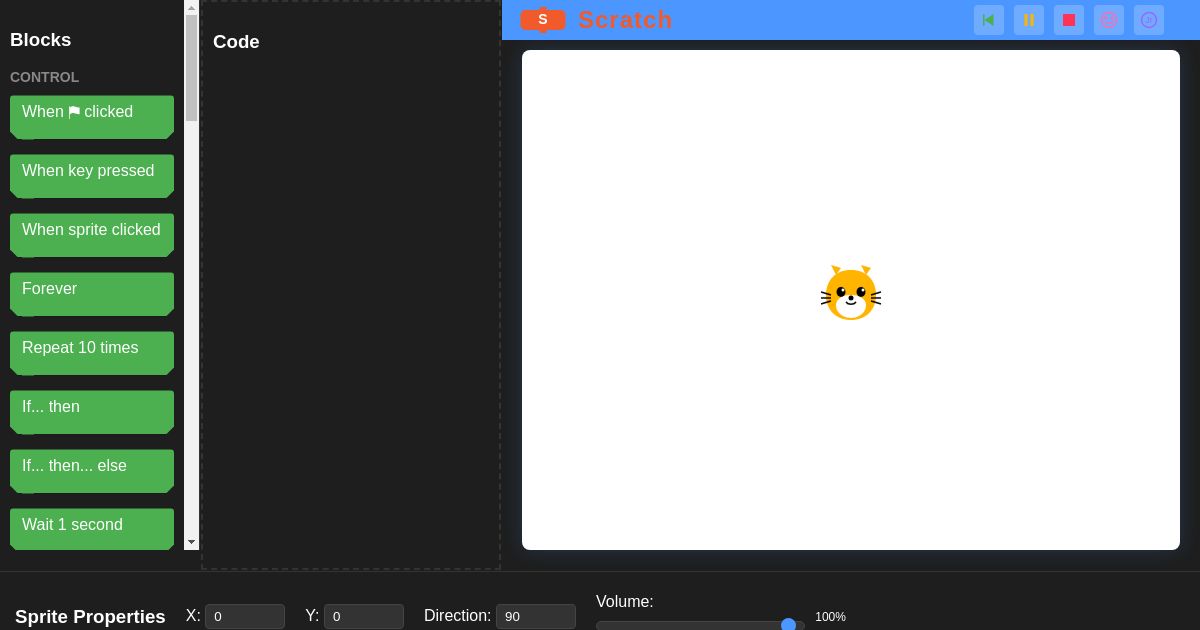Viewport: 1200px width, 630px height.
Task: Add the 'Wait 1 second' block
Action: (x=92, y=530)
